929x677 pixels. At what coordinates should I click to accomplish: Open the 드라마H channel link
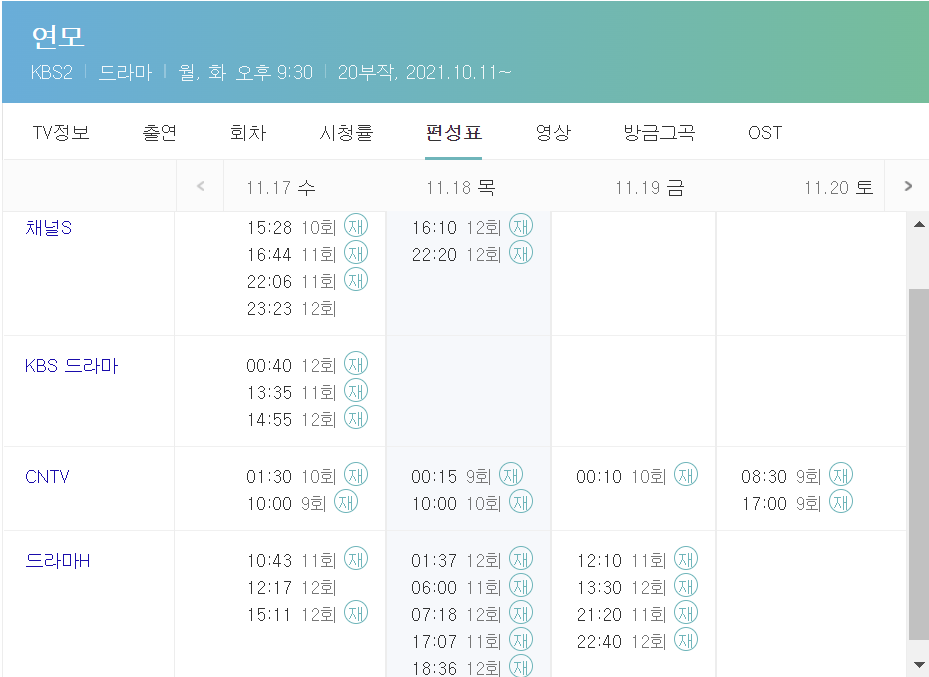(x=57, y=560)
